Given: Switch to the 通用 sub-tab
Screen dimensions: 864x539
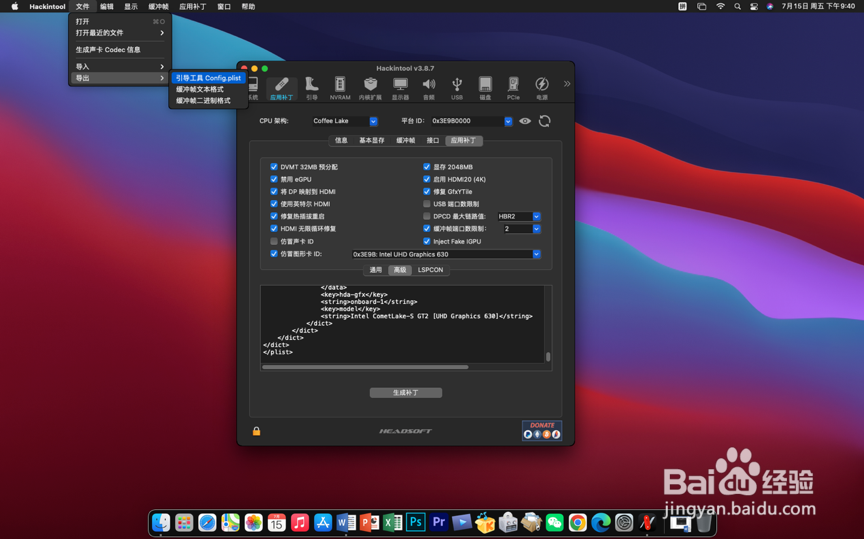Looking at the screenshot, I should 376,270.
